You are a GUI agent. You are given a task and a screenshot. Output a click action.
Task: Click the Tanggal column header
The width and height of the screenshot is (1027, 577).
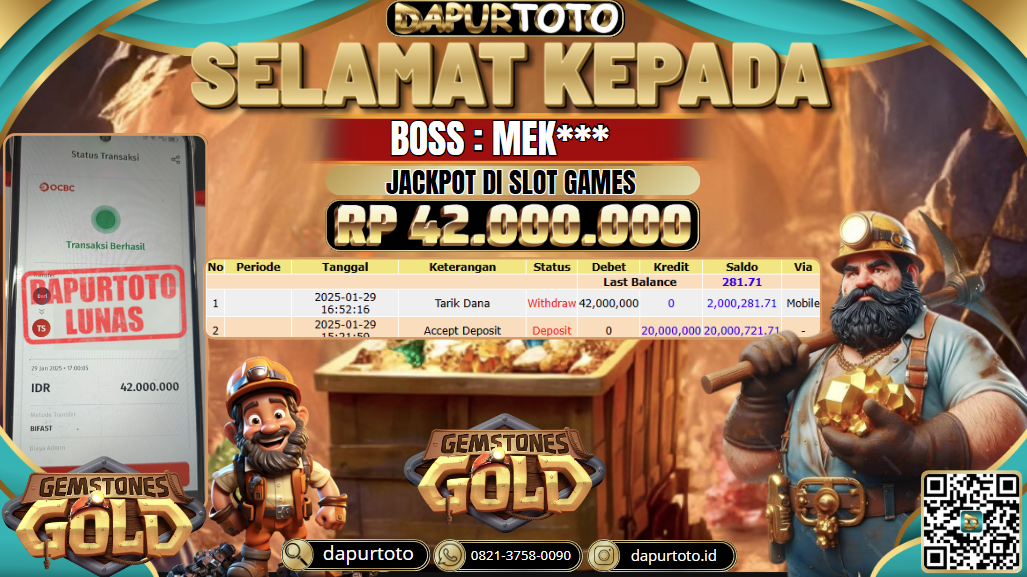pos(345,267)
